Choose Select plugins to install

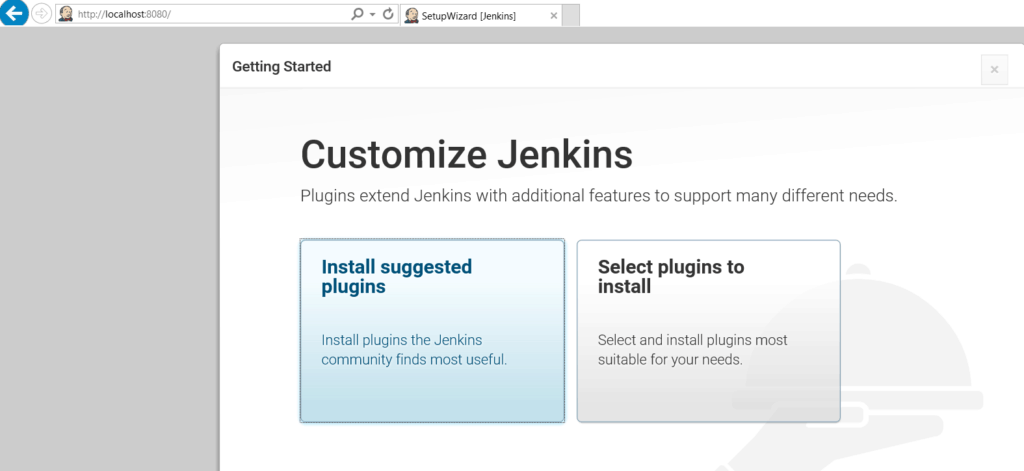click(709, 331)
